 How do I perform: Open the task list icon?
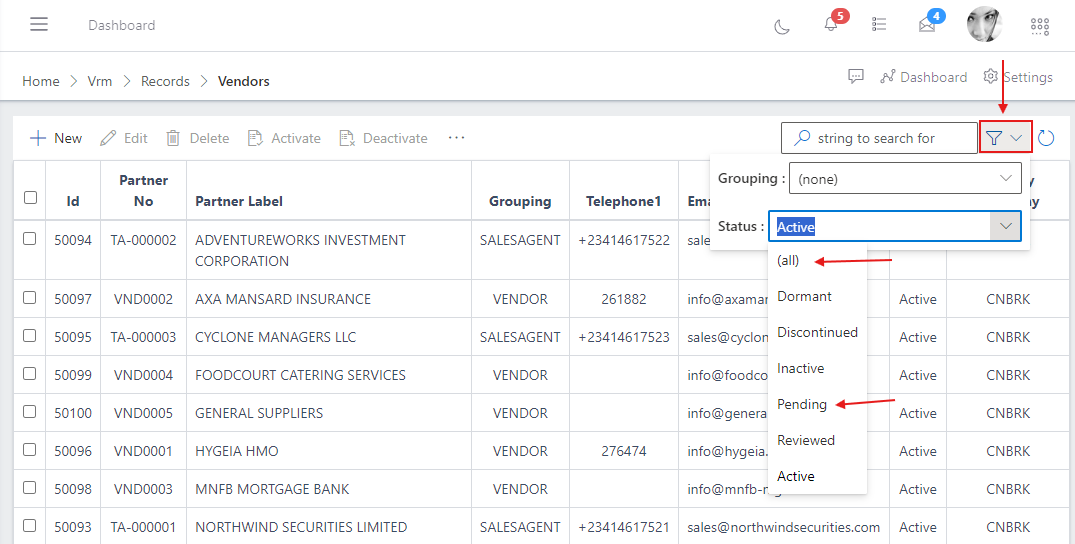[x=879, y=25]
